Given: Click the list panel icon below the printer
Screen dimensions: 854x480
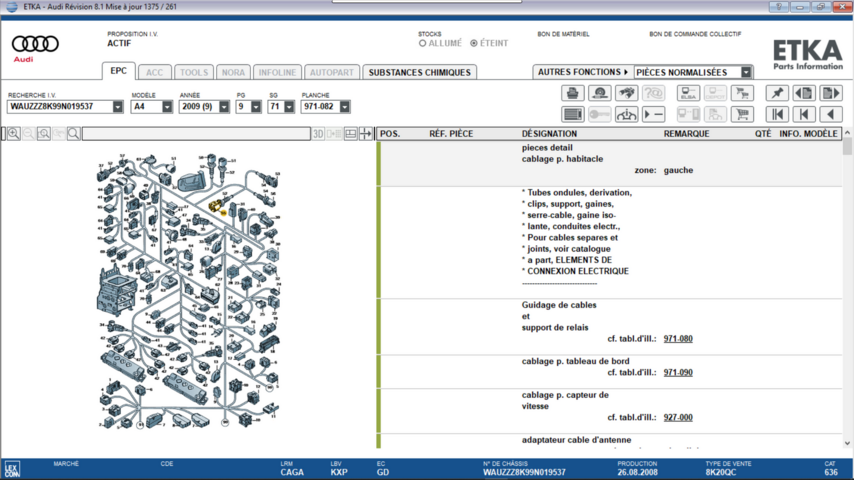Looking at the screenshot, I should click(572, 114).
